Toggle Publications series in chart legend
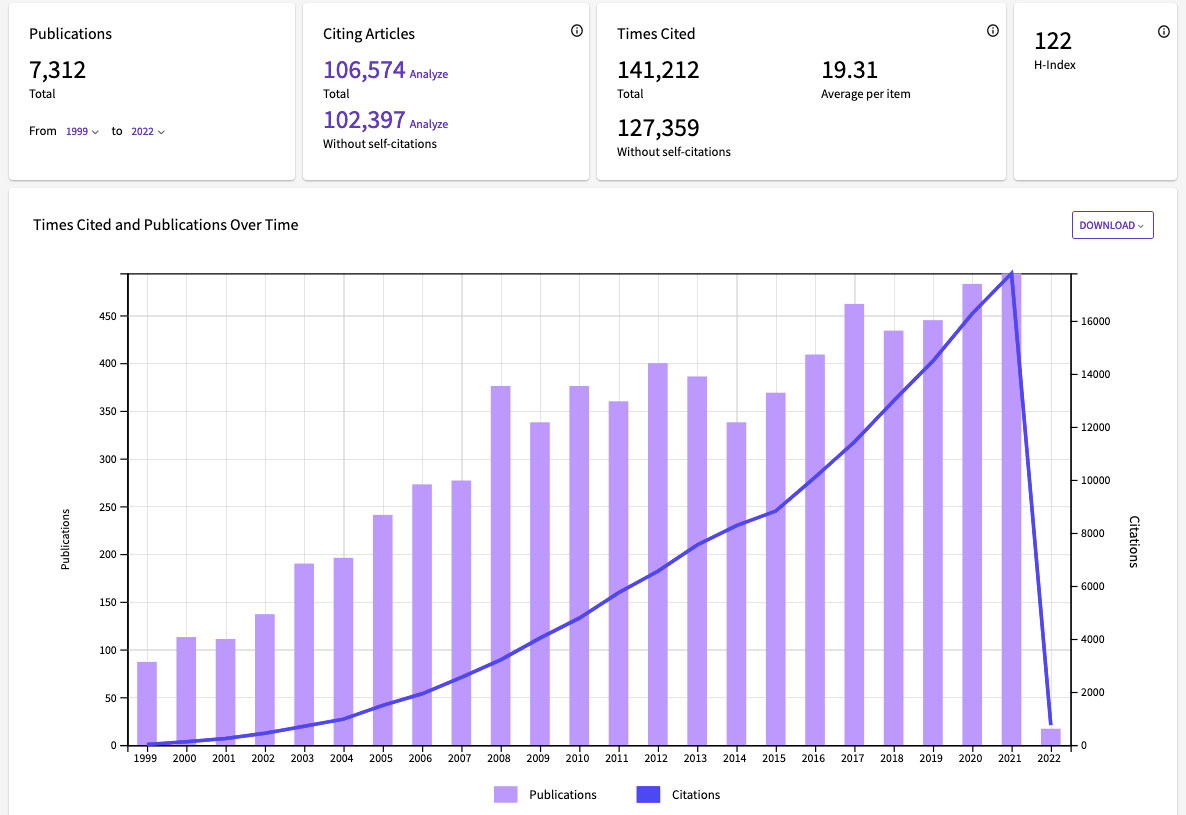Image resolution: width=1186 pixels, height=815 pixels. click(x=546, y=795)
